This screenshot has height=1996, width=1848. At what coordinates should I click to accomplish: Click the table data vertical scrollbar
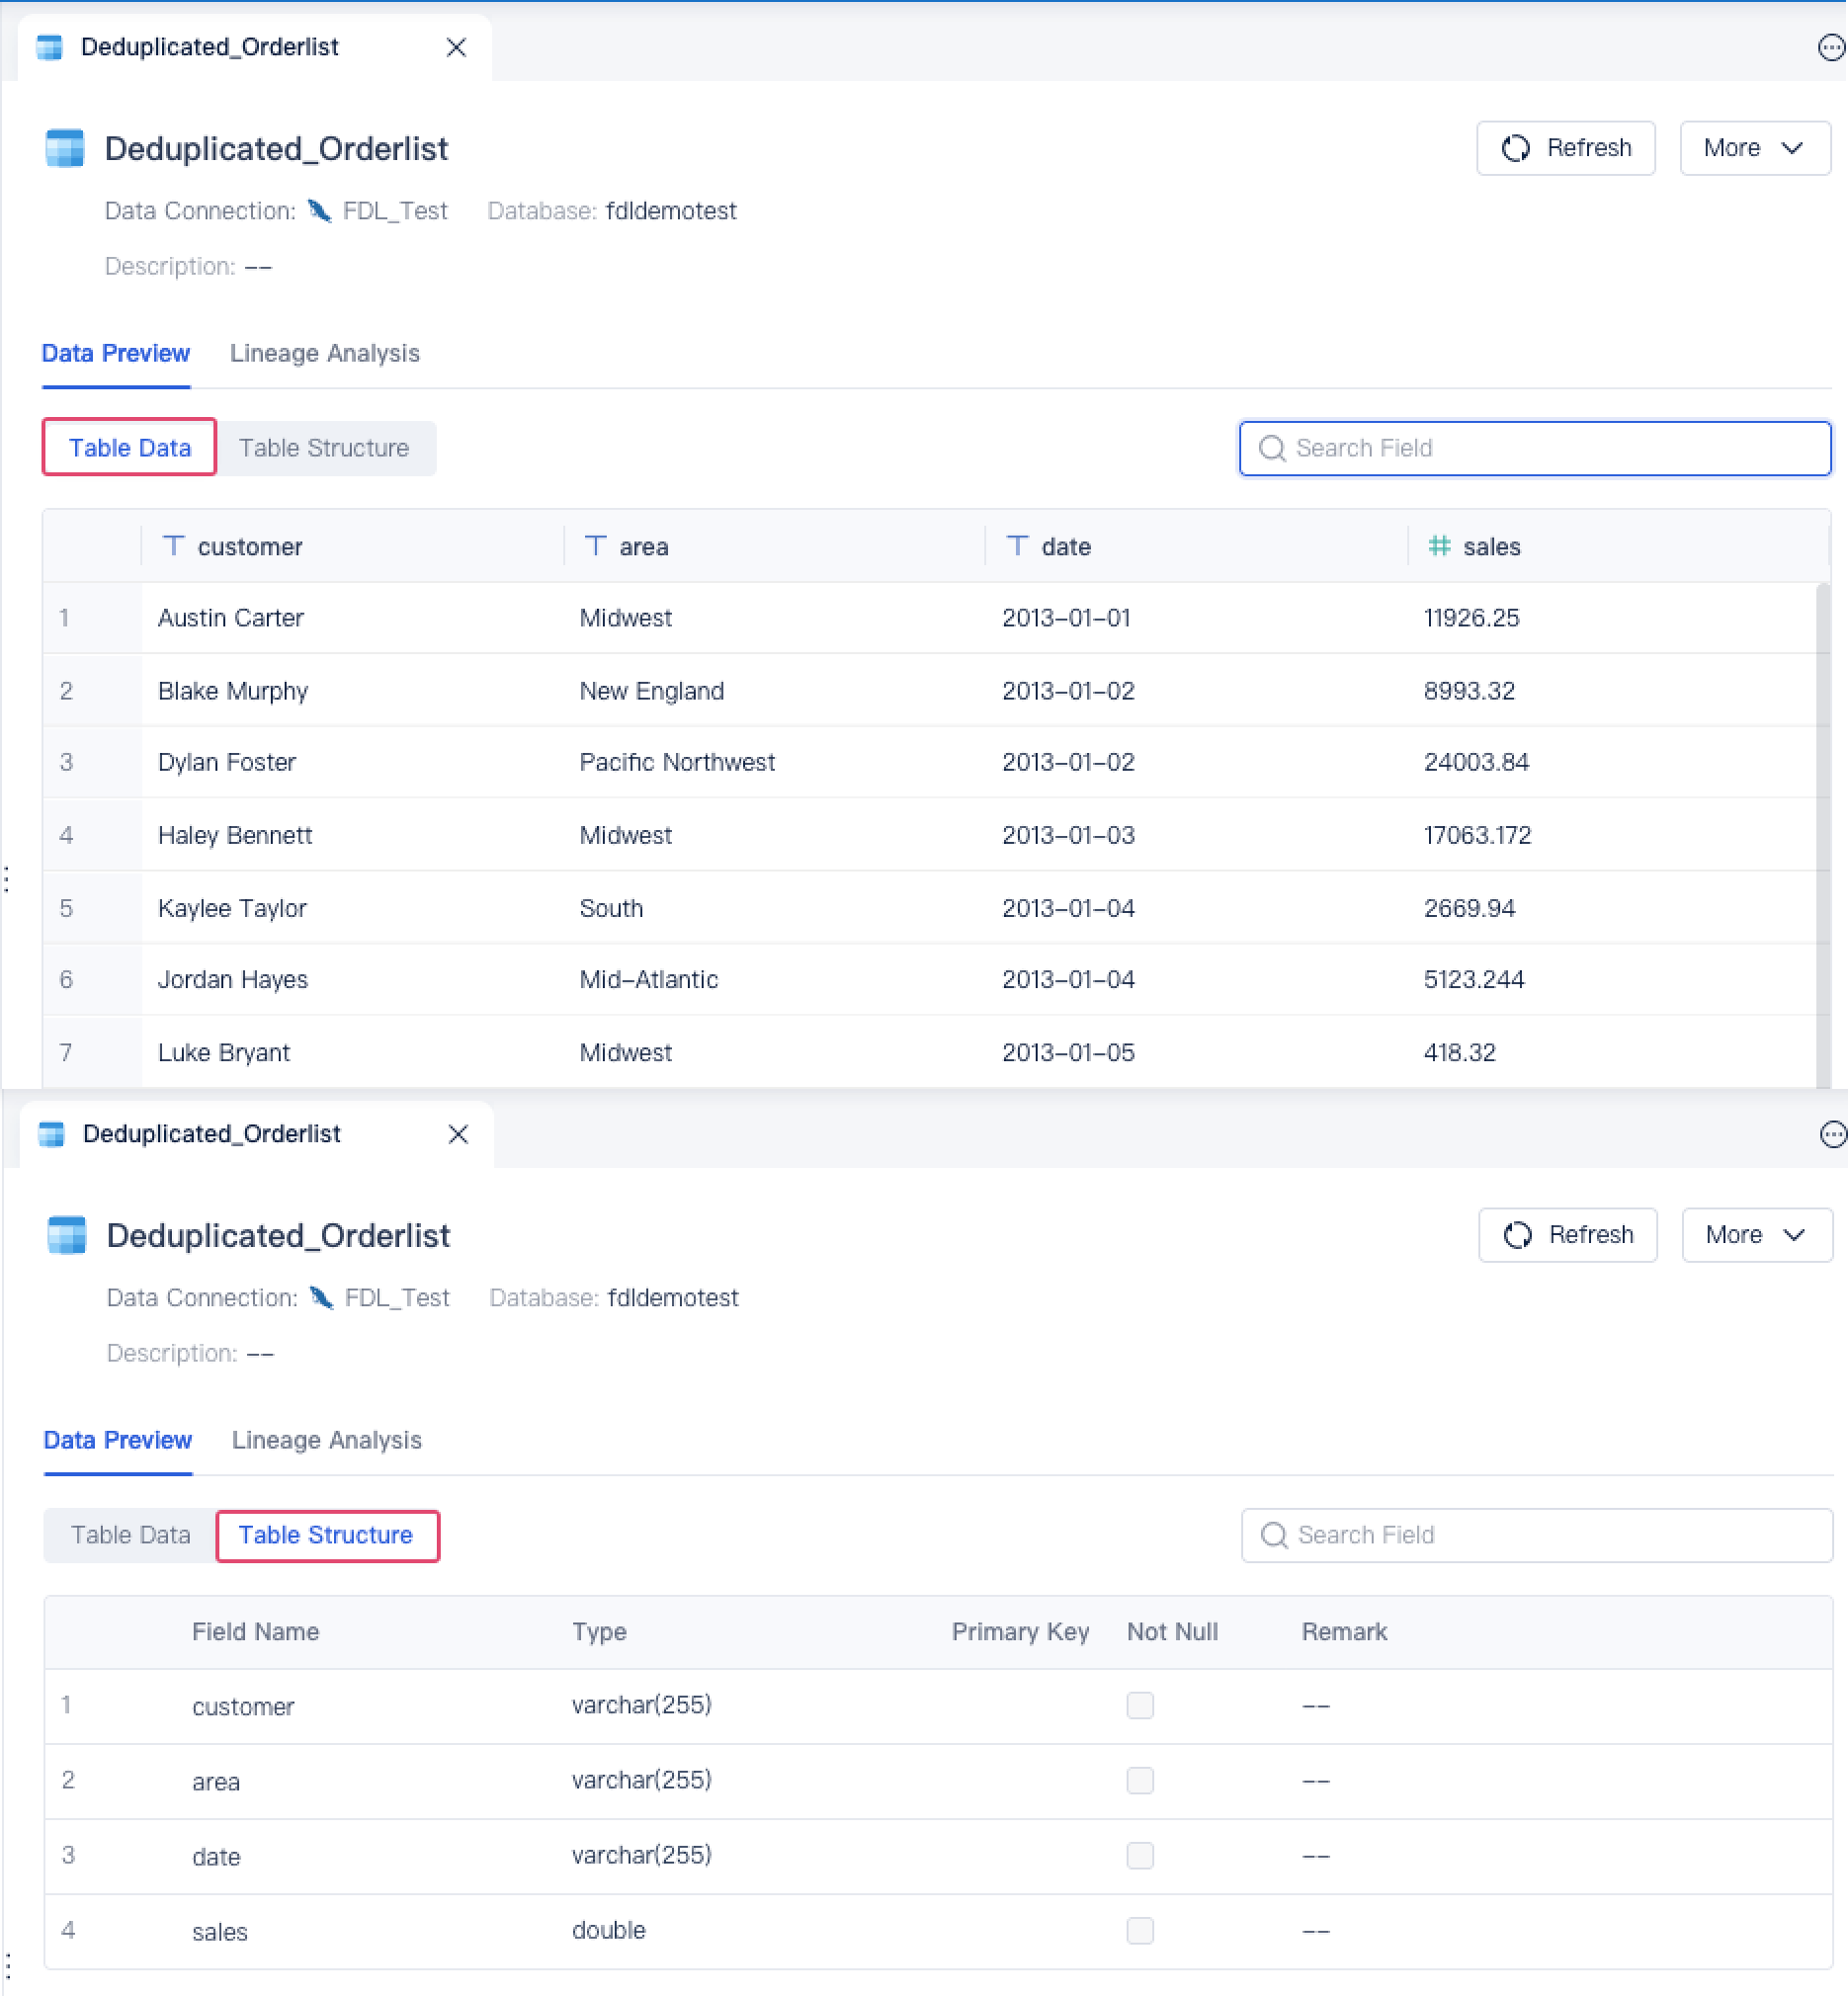pos(1825,835)
